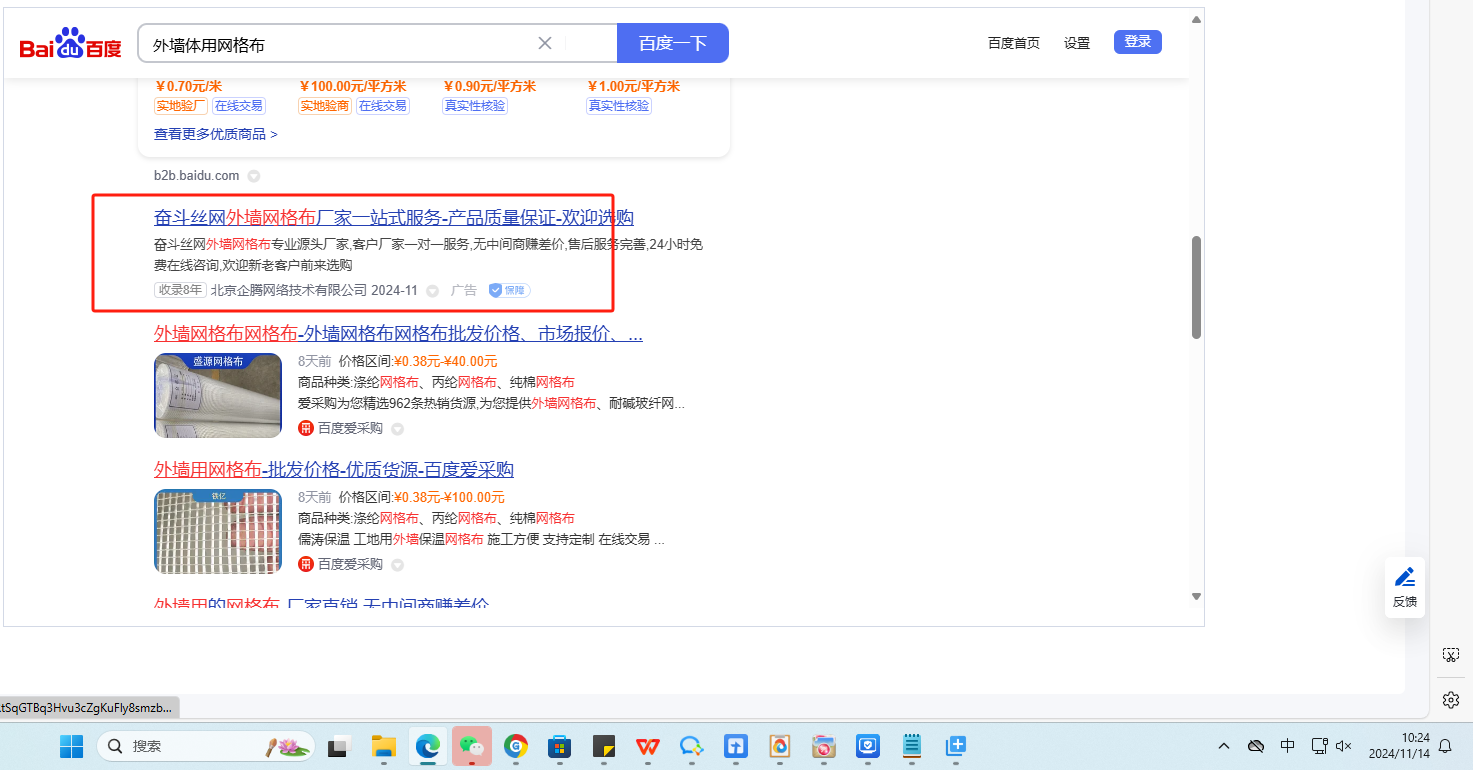Open the sidebar settings gear icon
Viewport: 1473px width, 770px height.
(x=1451, y=700)
